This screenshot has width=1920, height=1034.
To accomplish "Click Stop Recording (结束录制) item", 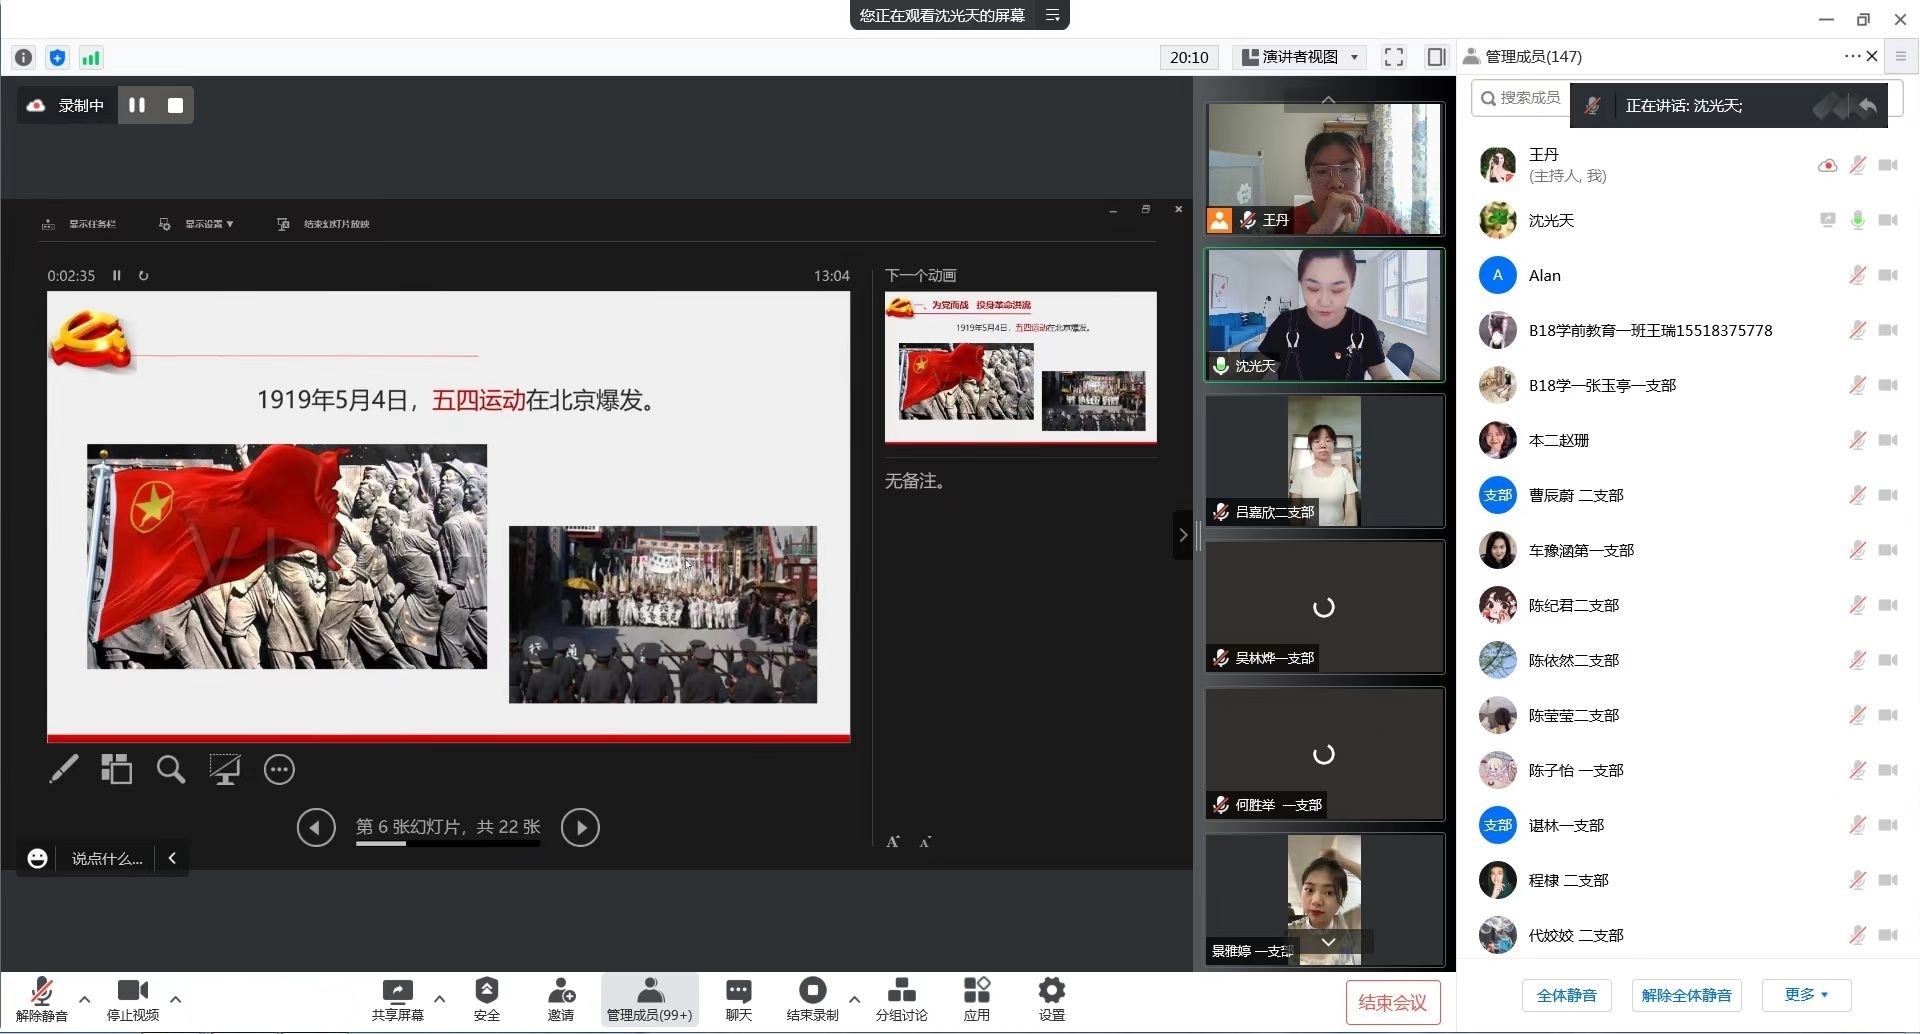I will [x=812, y=992].
